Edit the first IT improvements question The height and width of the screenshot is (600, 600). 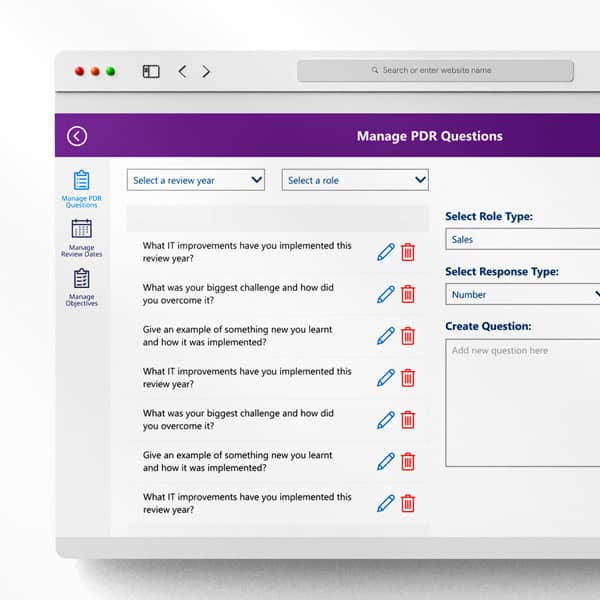point(385,252)
